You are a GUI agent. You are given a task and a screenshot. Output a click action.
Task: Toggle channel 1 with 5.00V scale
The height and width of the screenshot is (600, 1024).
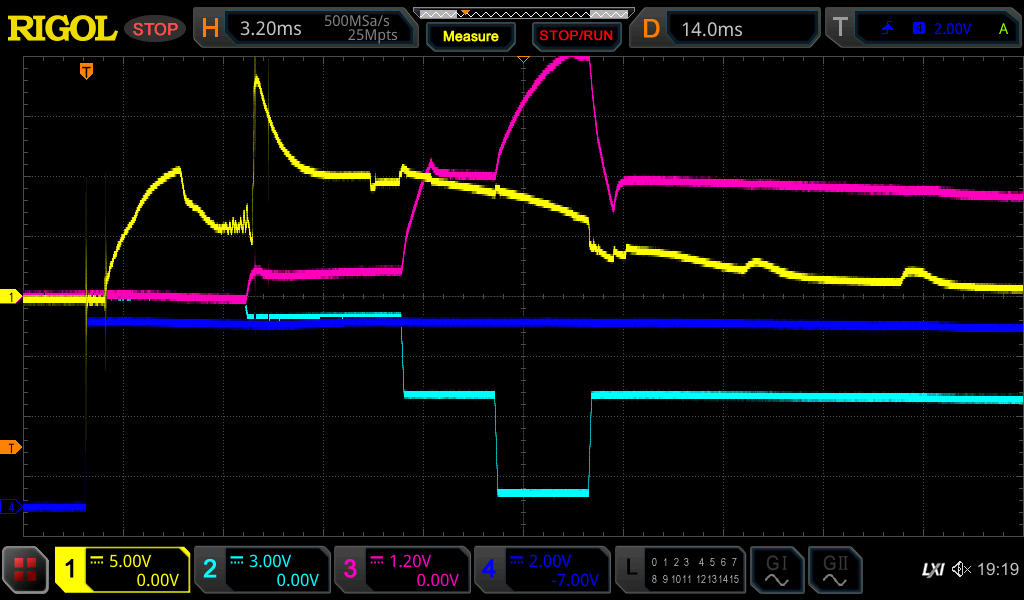tap(122, 570)
